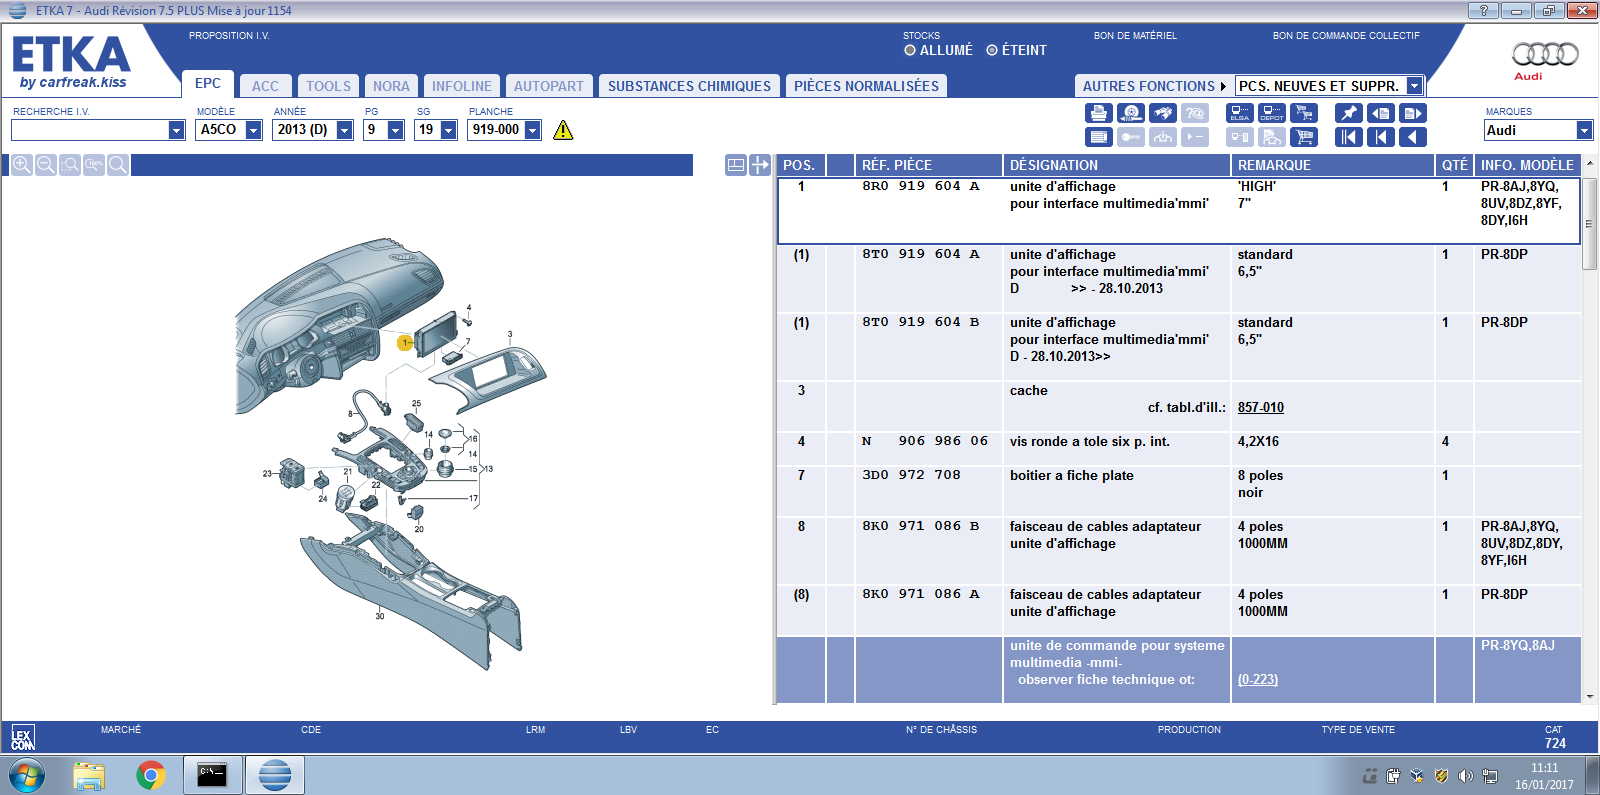Click the yellow warning triangle icon
1600x795 pixels.
pos(563,130)
